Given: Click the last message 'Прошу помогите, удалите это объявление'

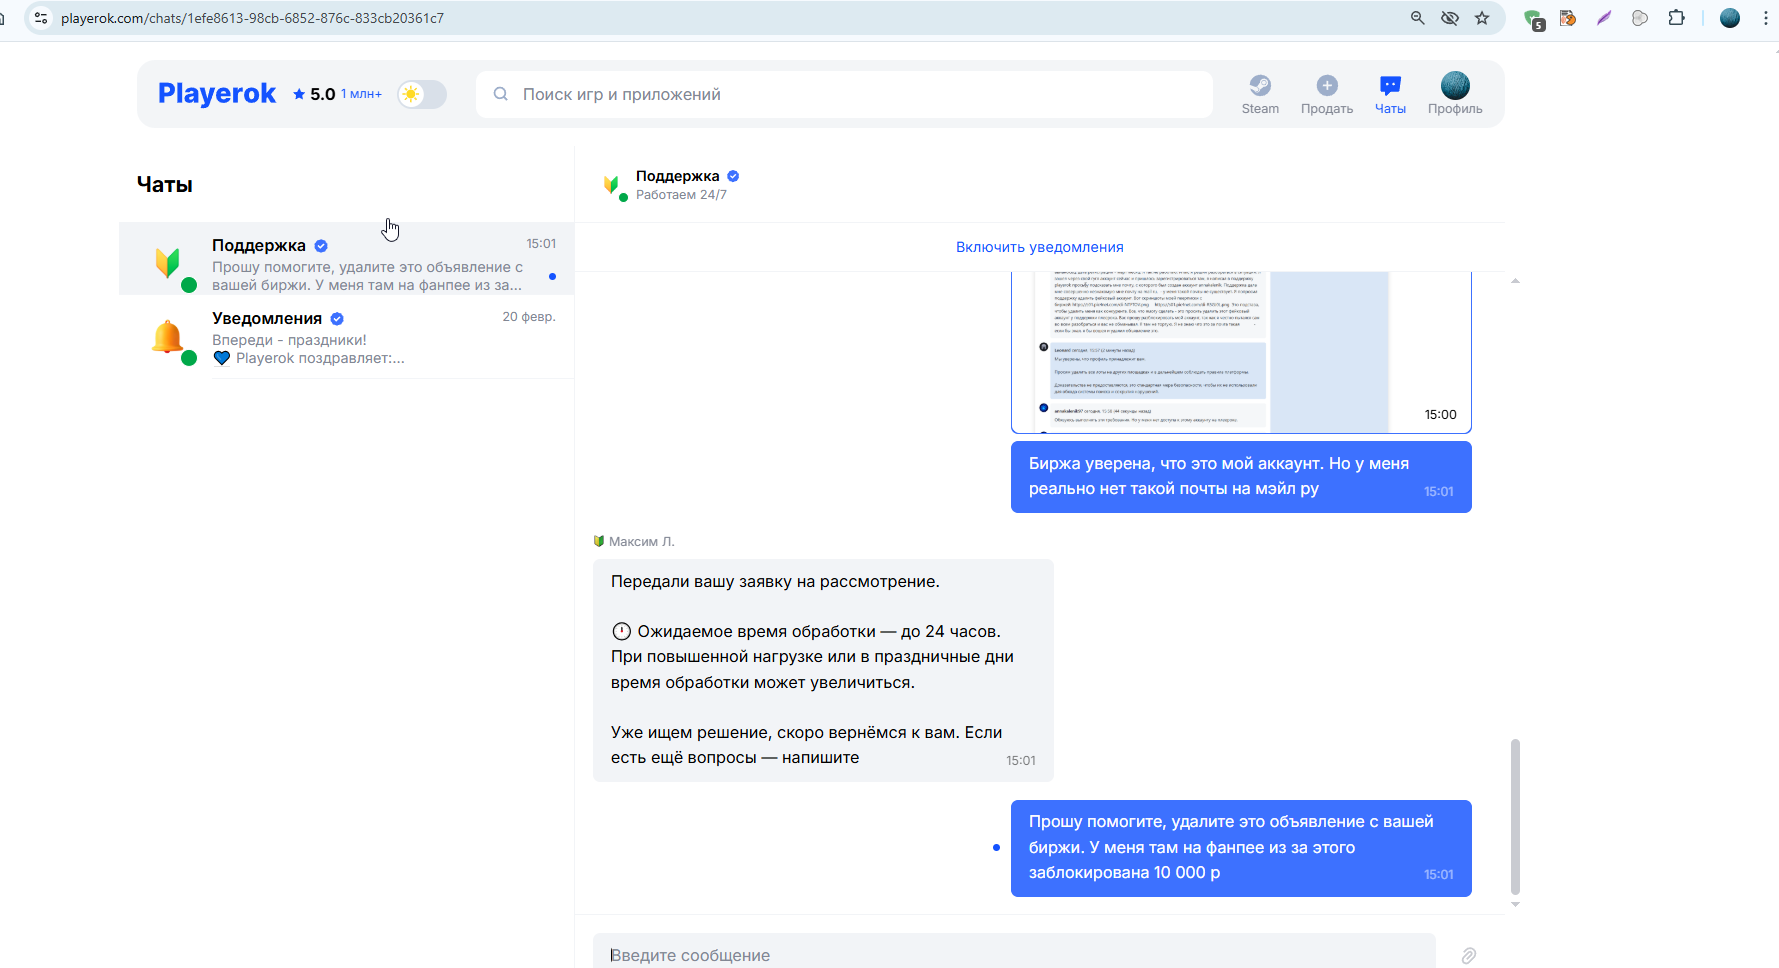Looking at the screenshot, I should pos(1241,848).
